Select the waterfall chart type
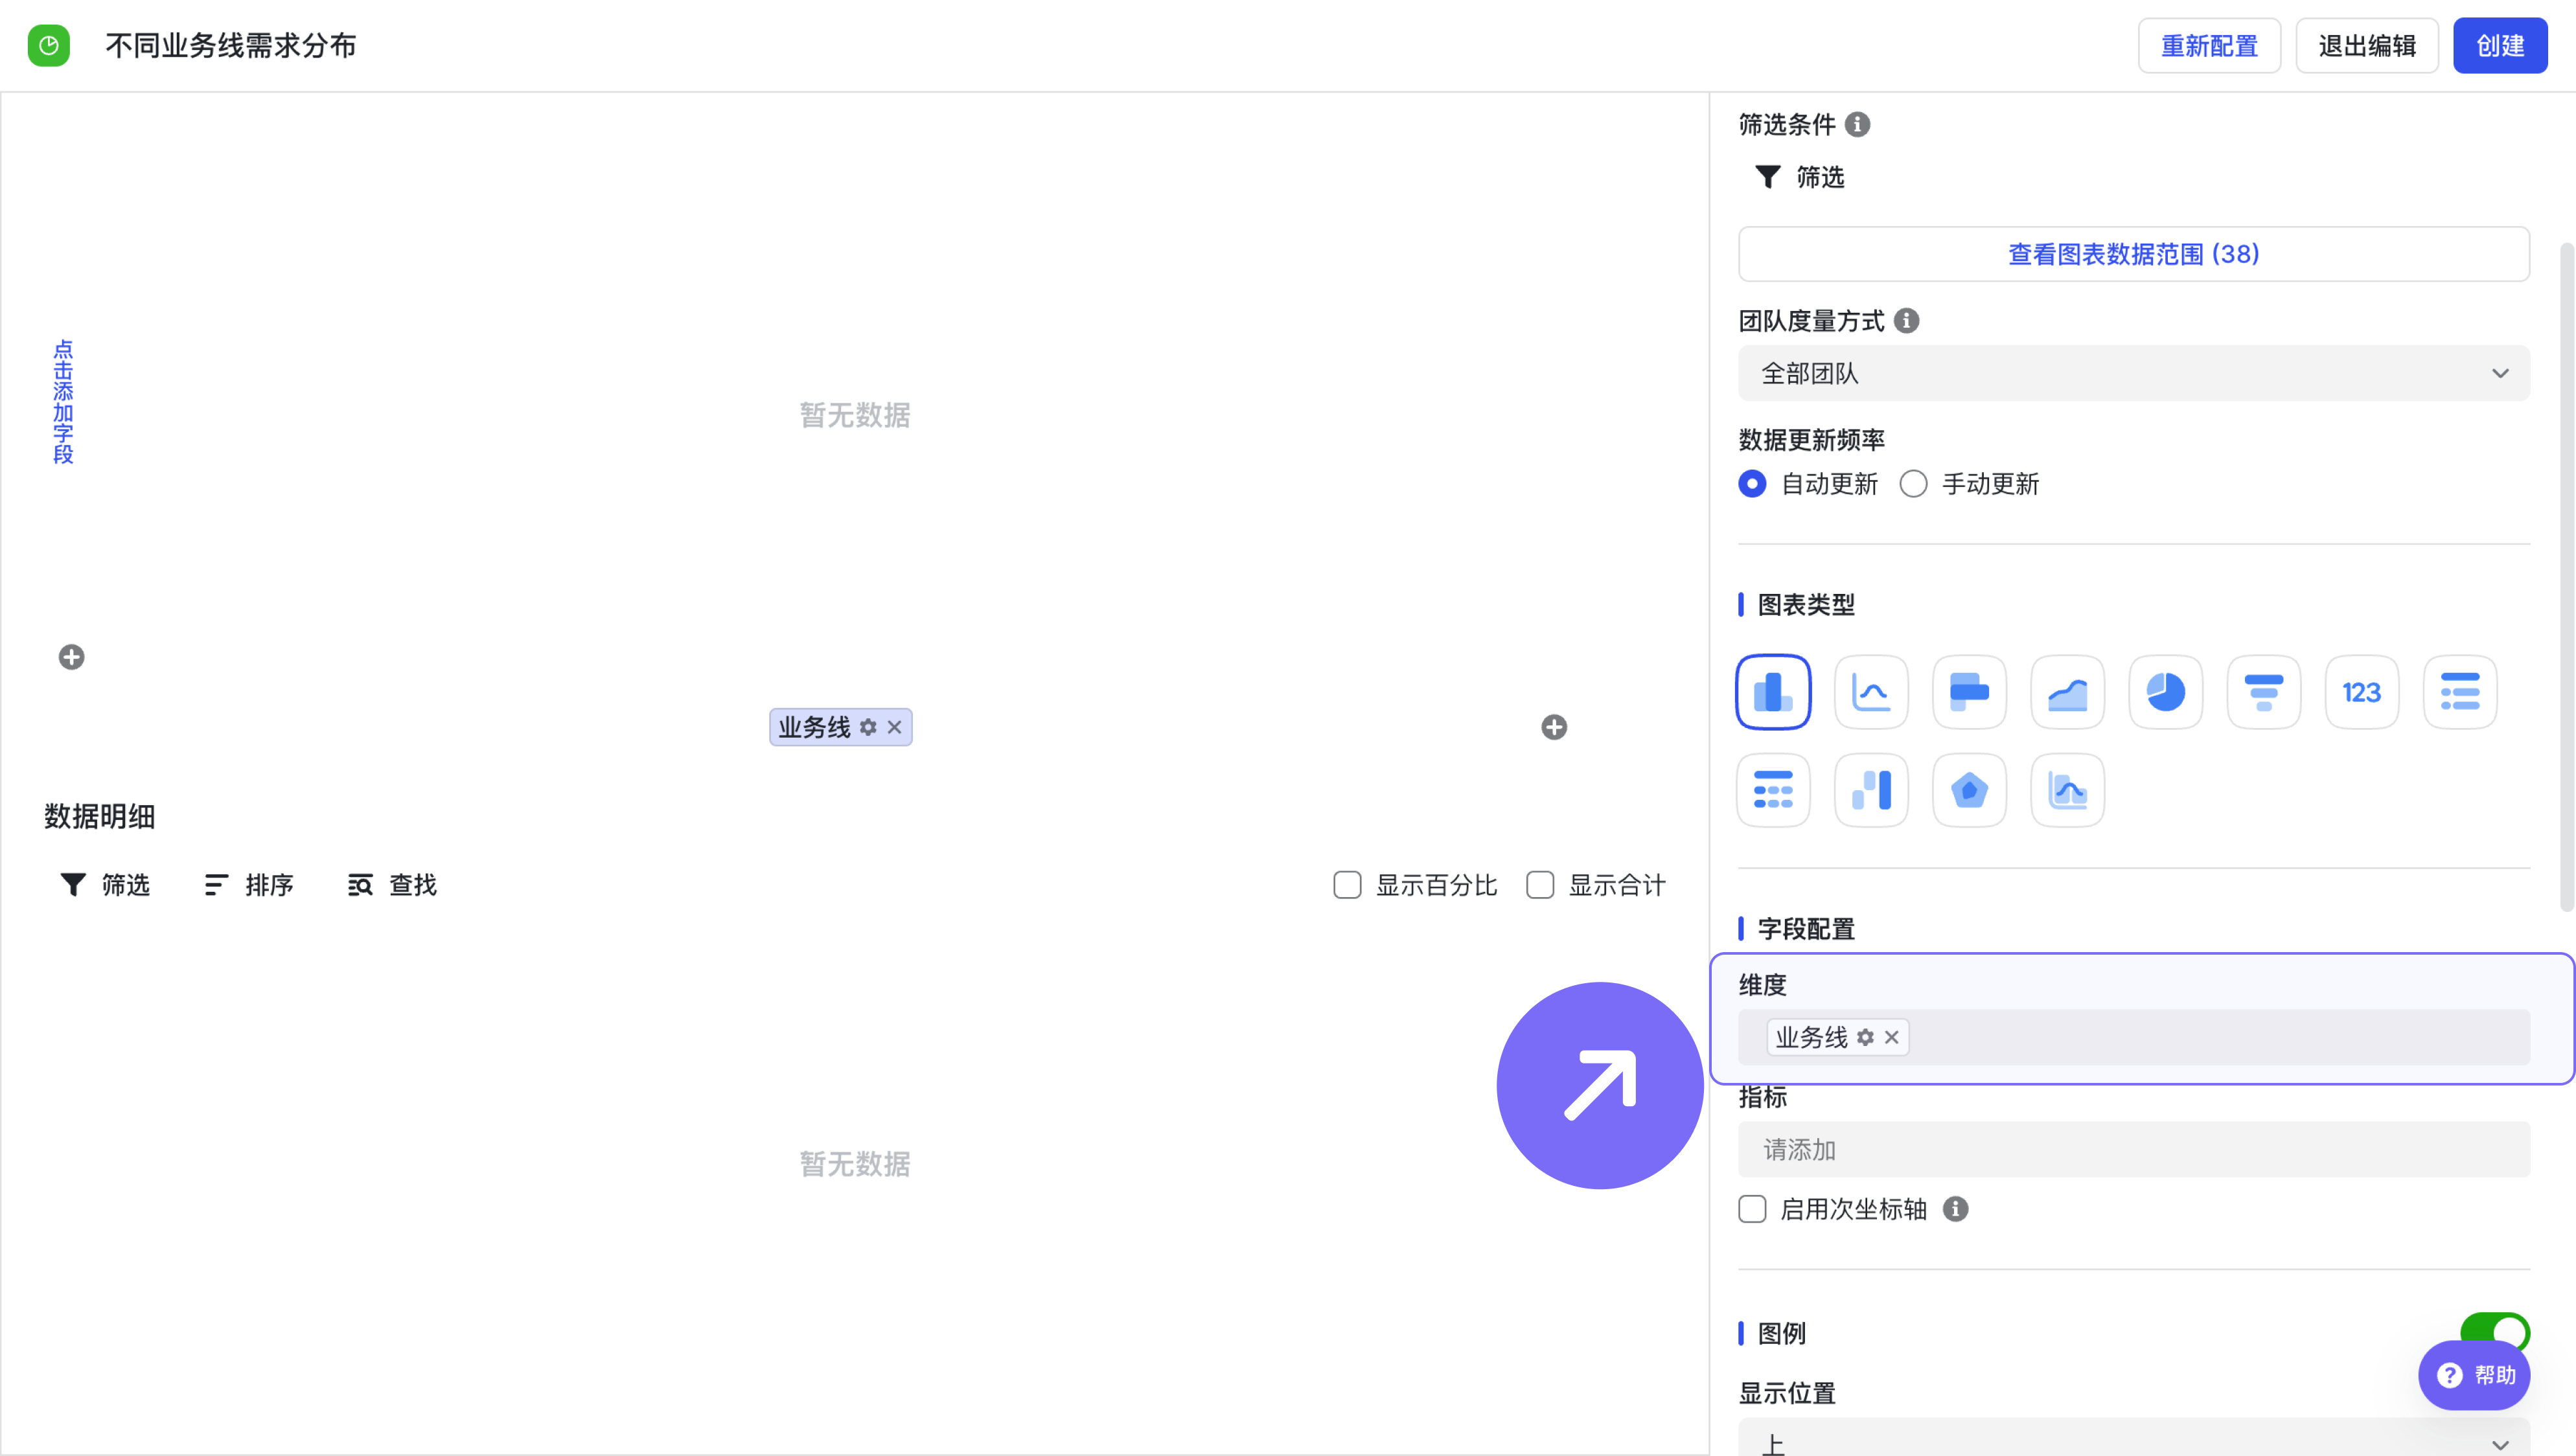2576x1456 pixels. coord(1871,790)
